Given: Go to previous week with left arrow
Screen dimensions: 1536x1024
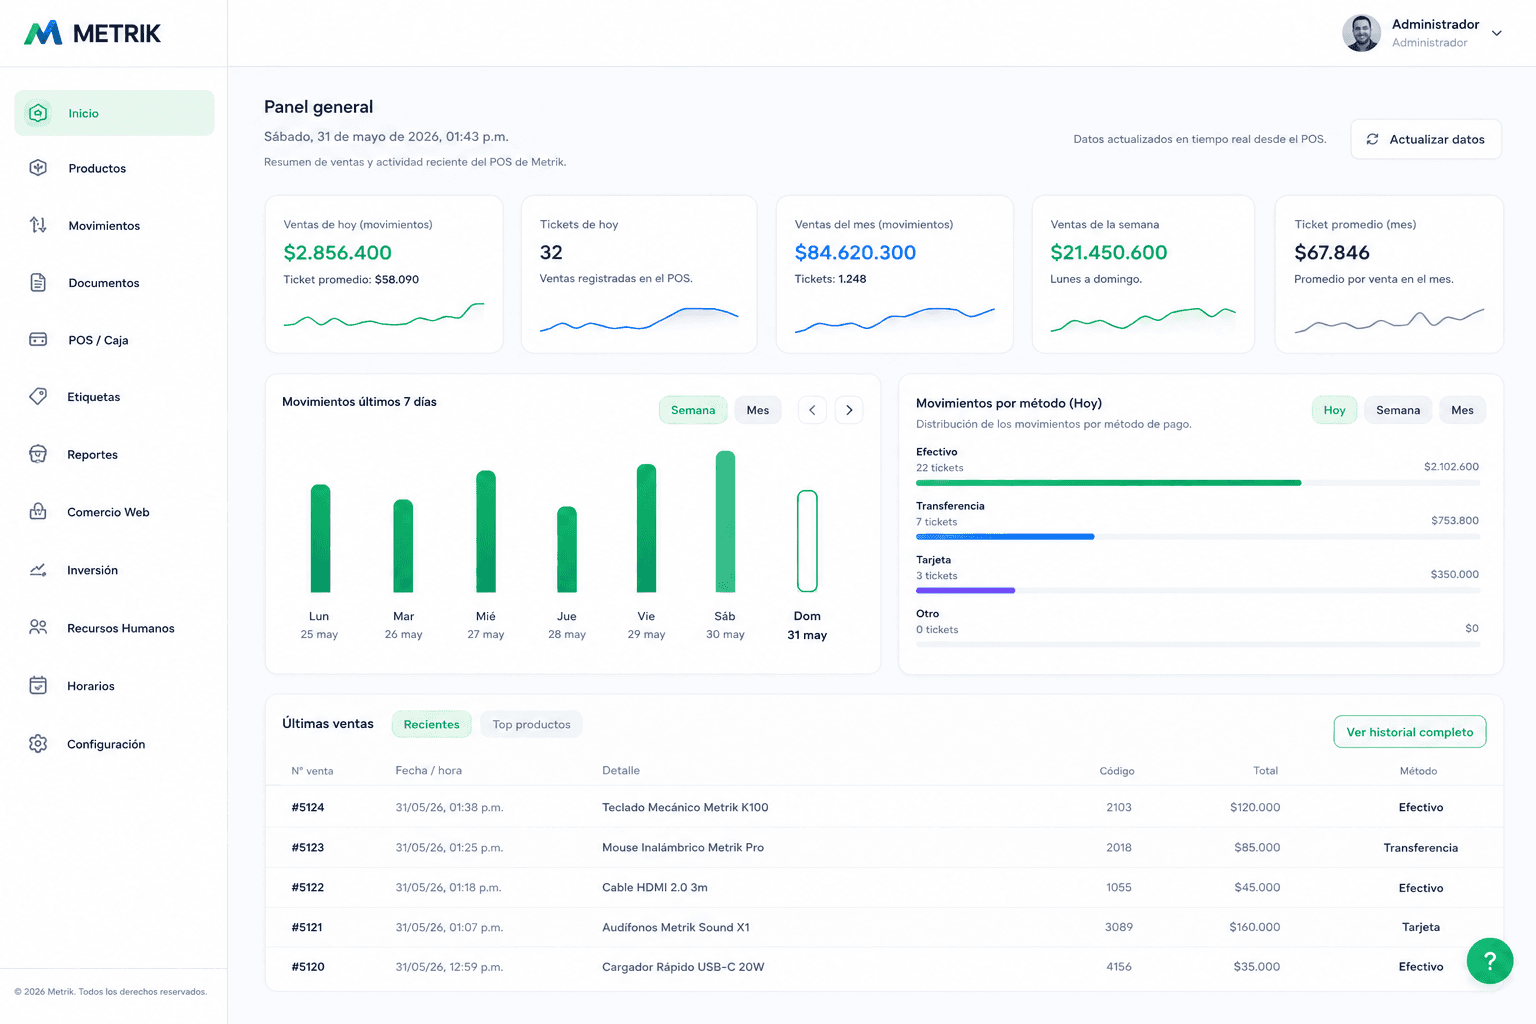Looking at the screenshot, I should click(x=812, y=410).
